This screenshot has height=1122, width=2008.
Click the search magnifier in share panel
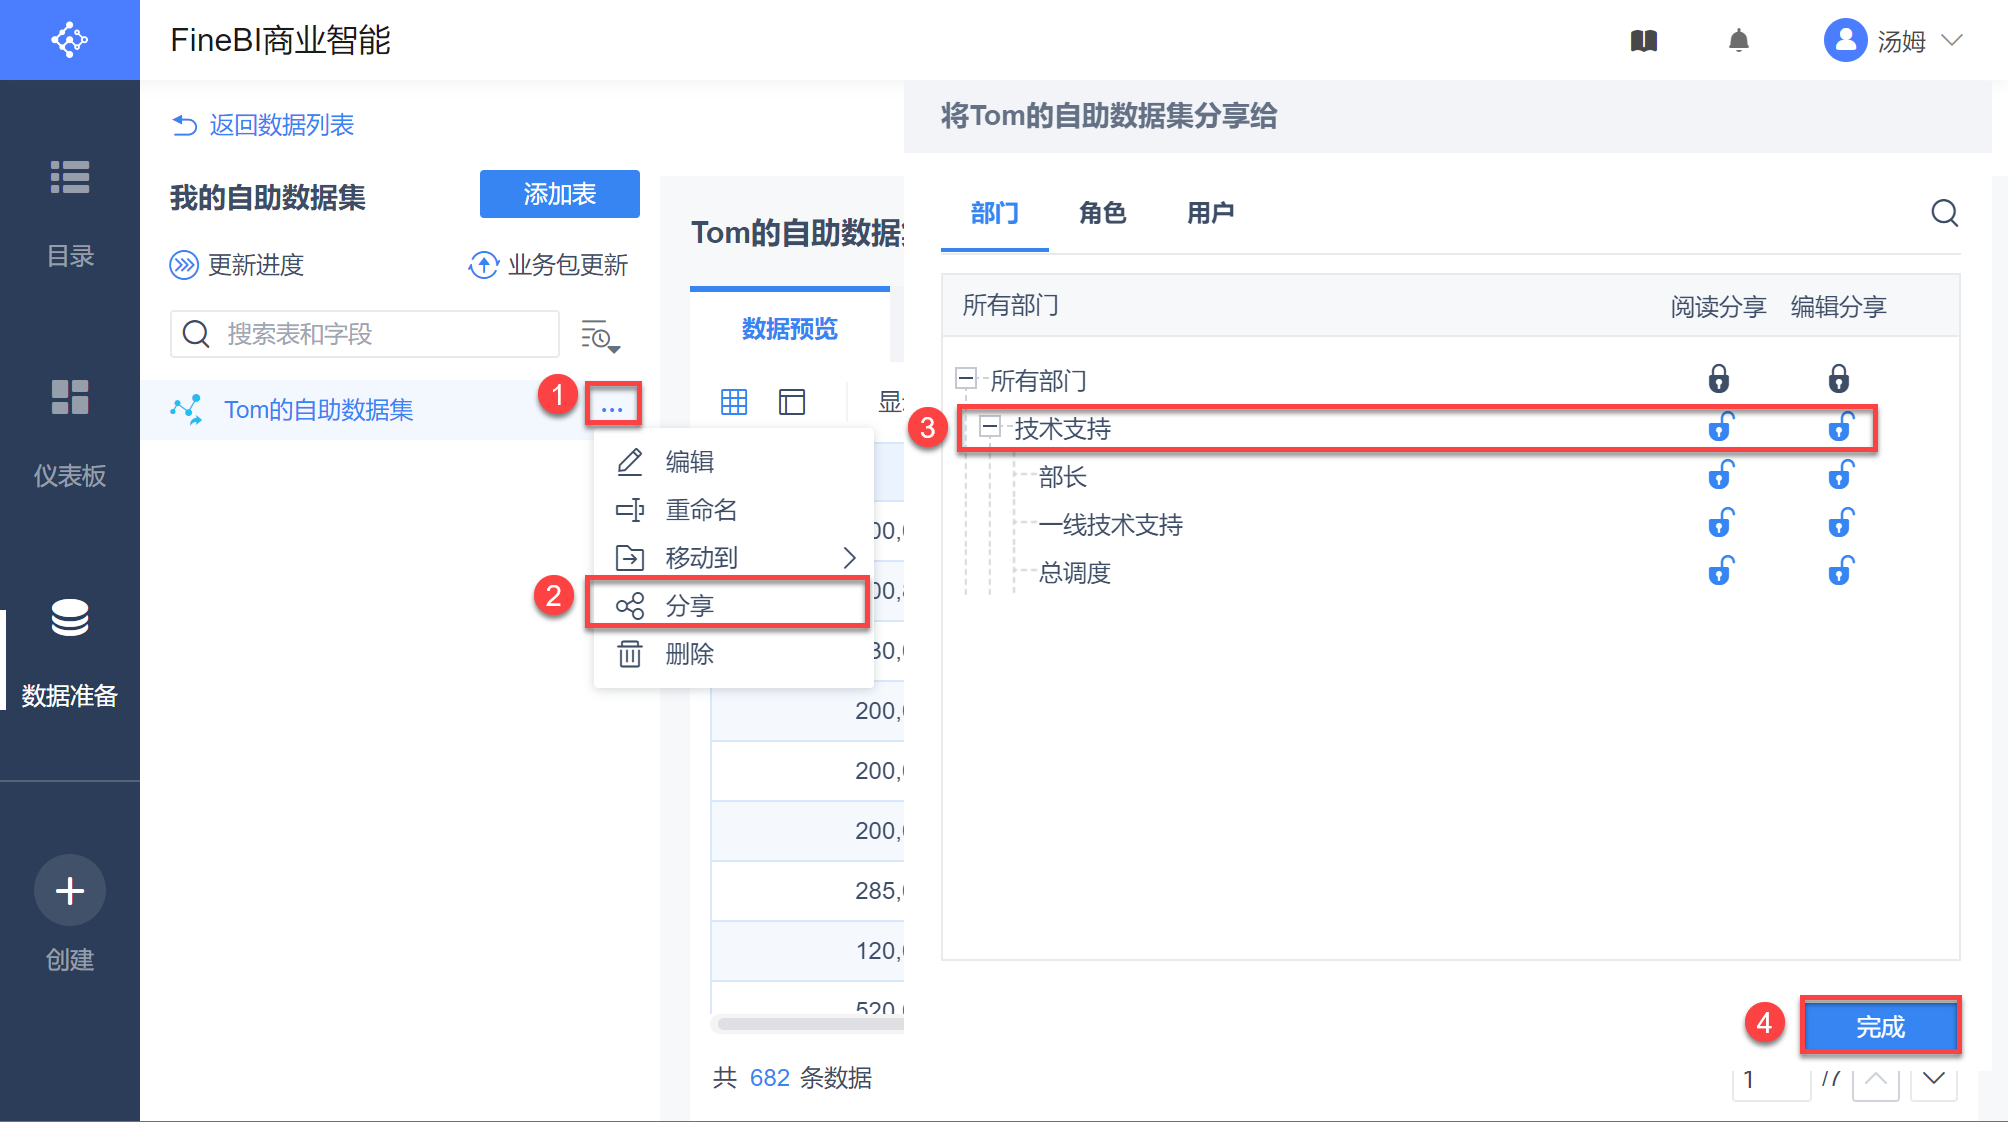[1944, 213]
